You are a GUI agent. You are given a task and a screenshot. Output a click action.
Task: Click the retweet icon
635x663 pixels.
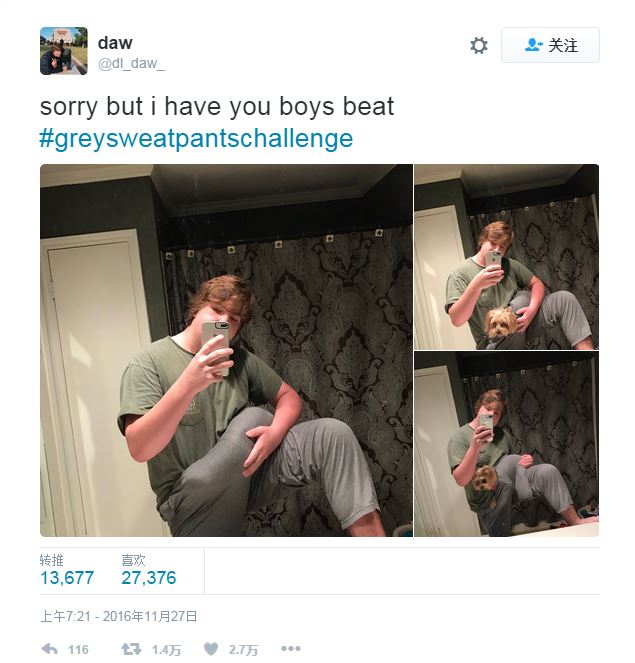click(131, 649)
